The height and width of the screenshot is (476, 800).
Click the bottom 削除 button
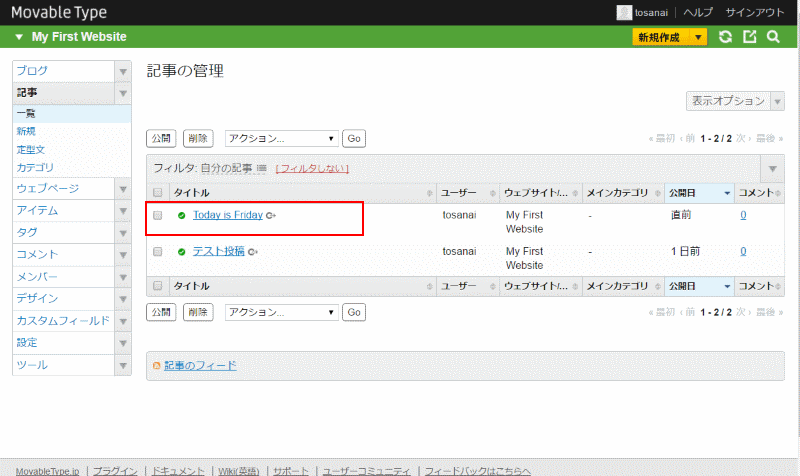click(198, 312)
